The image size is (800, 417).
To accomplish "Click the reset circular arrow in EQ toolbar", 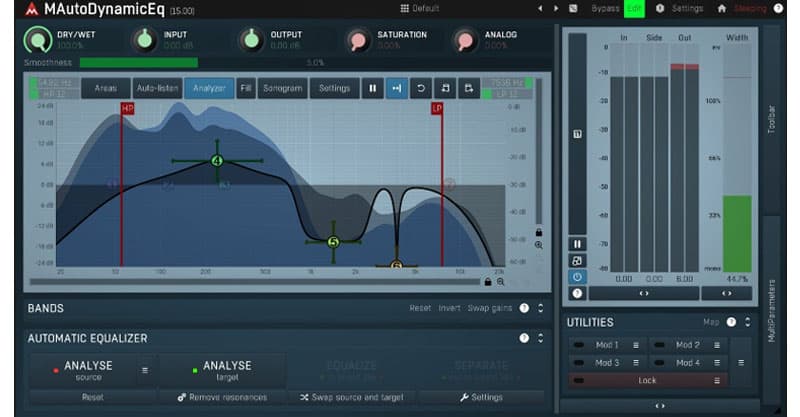I will [420, 88].
